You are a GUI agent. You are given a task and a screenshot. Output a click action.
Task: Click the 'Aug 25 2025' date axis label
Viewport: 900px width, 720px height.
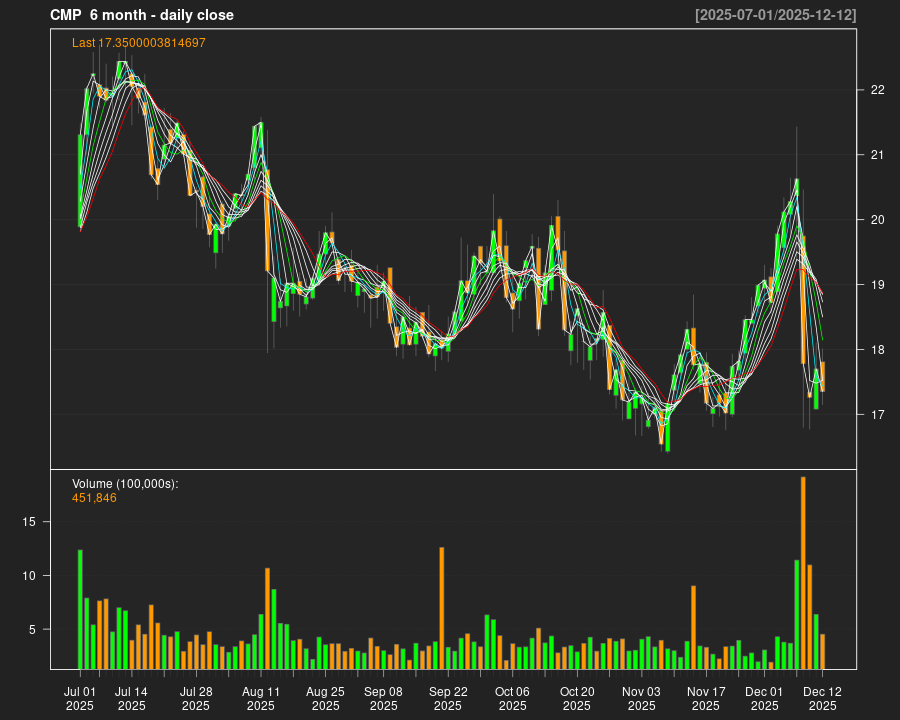point(325,698)
